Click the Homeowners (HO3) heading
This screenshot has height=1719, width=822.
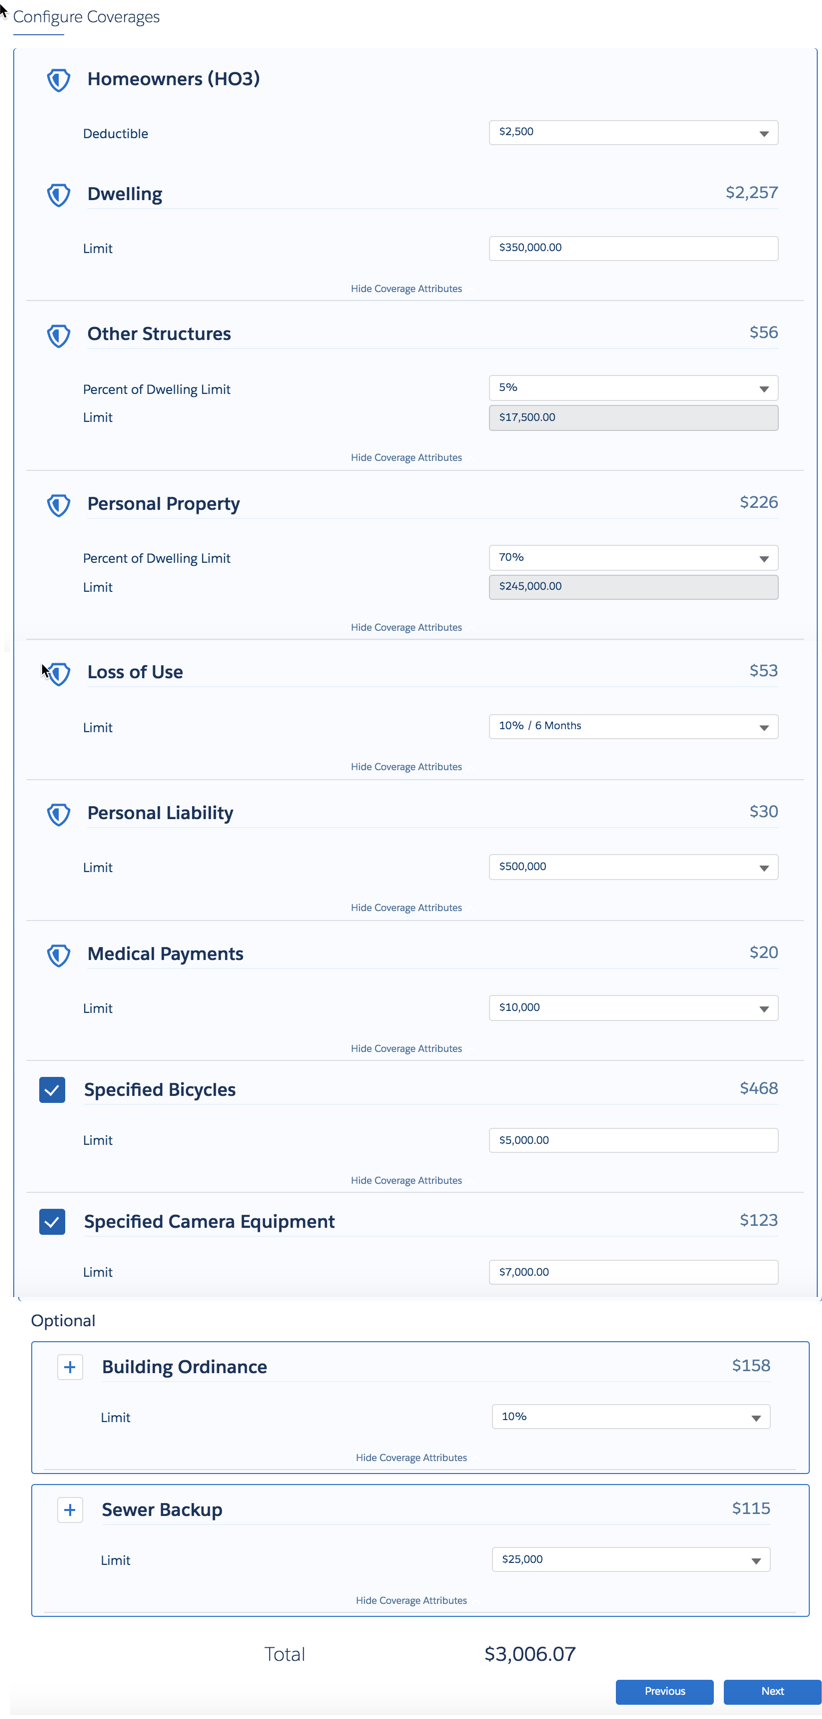click(173, 79)
